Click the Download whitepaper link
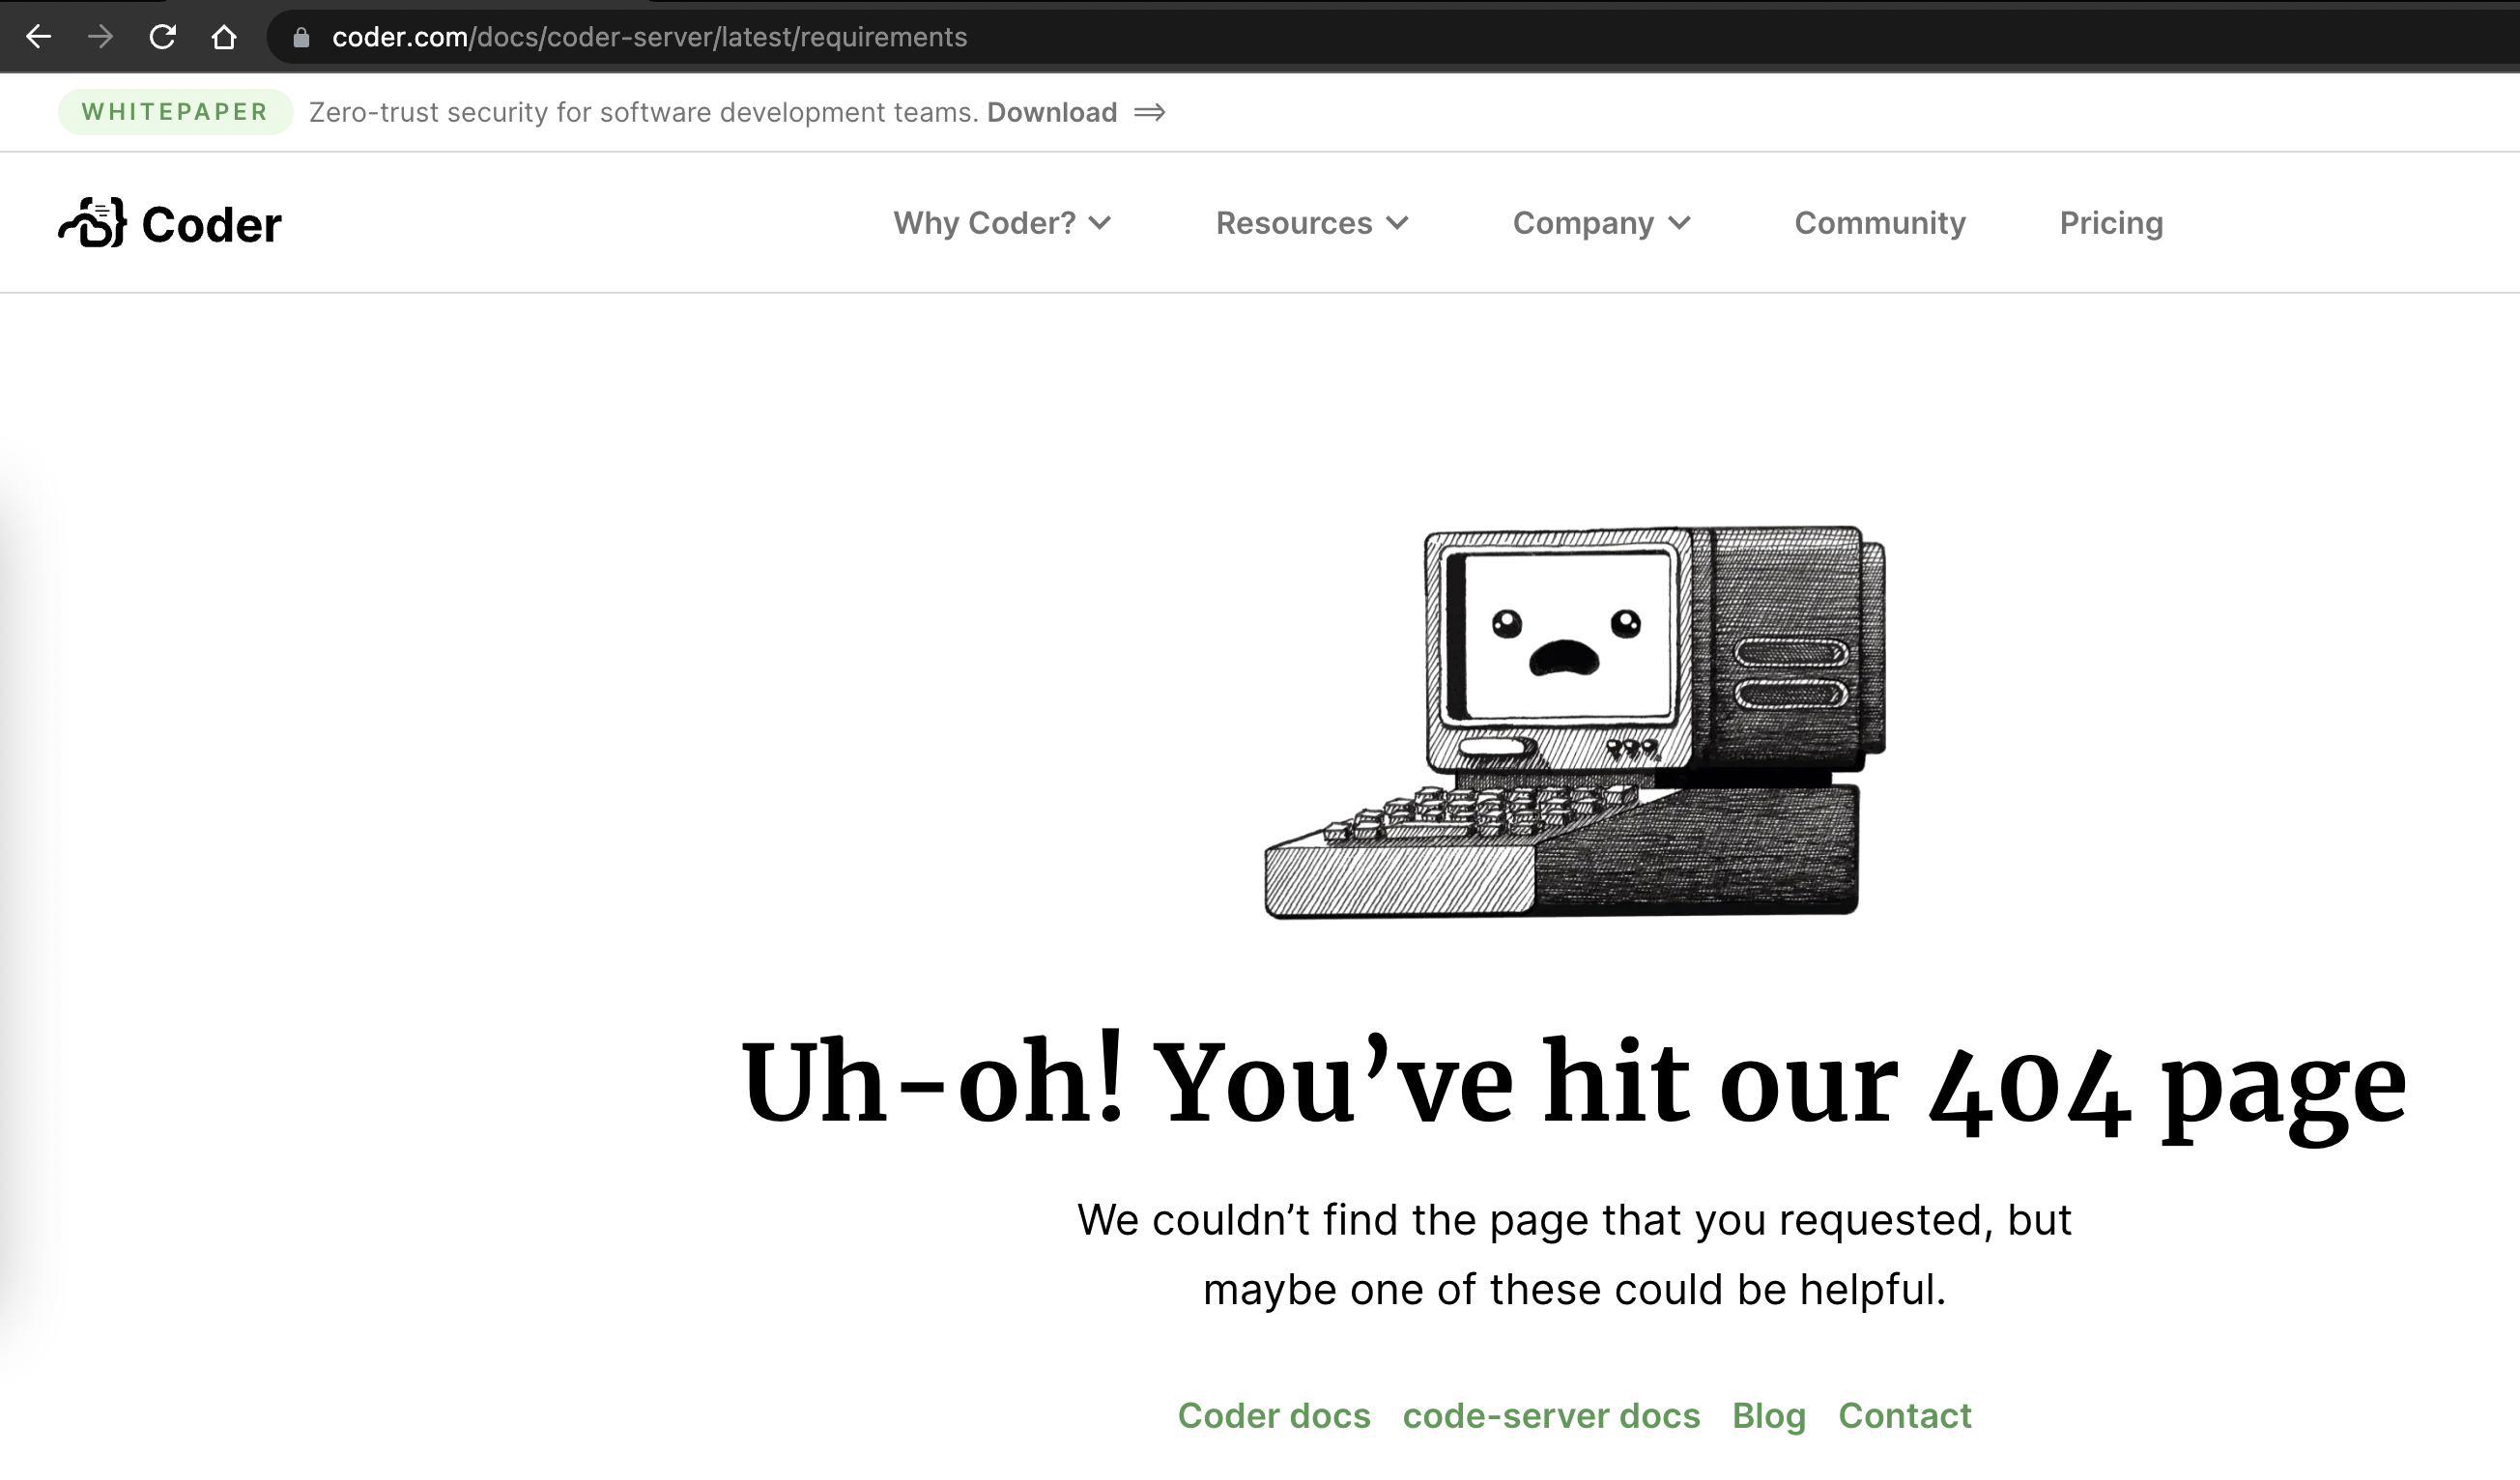The height and width of the screenshot is (1480, 2520). [1051, 112]
